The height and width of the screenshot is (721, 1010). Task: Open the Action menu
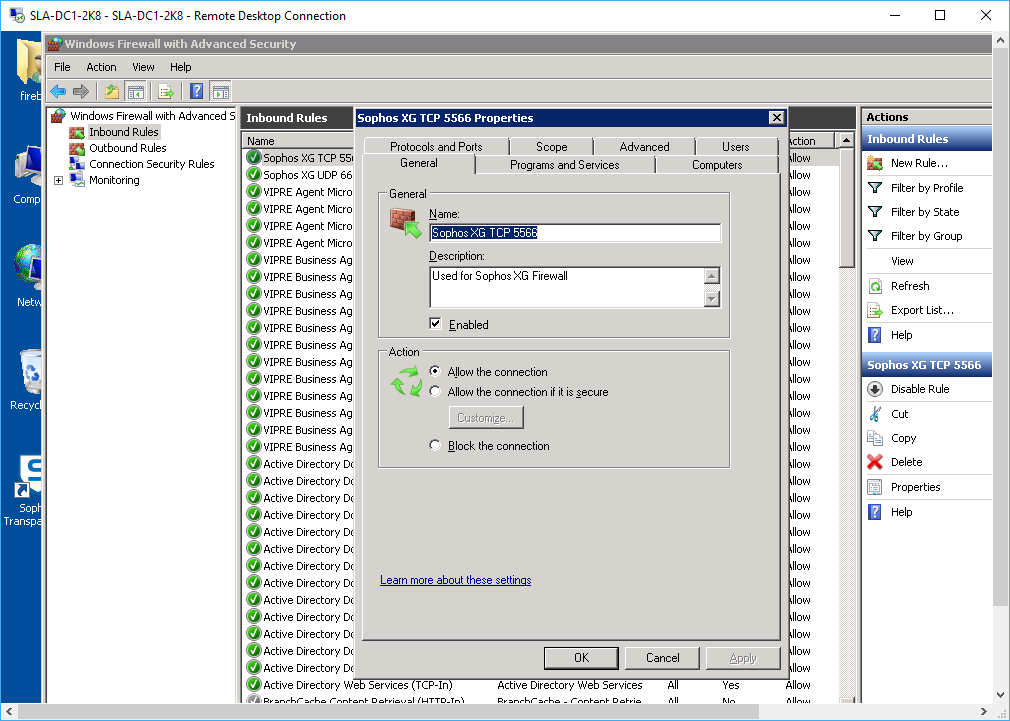[x=101, y=67]
